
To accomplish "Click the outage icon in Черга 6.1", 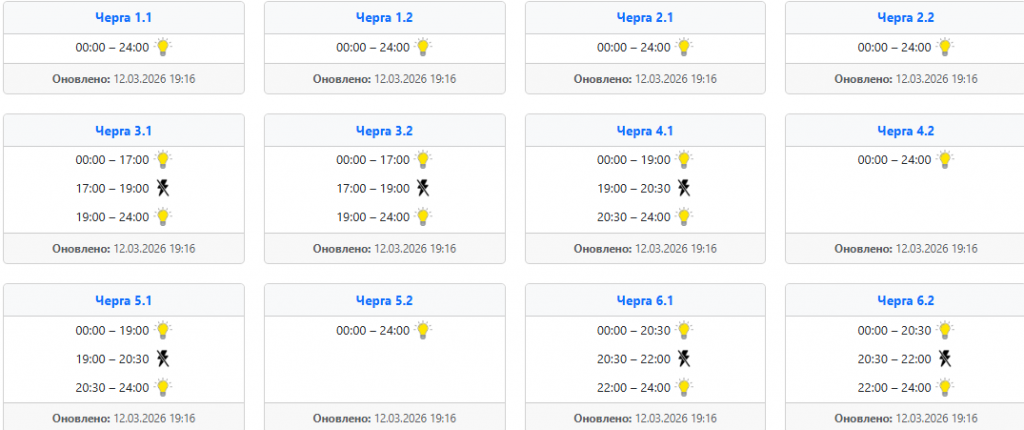I will pos(684,359).
